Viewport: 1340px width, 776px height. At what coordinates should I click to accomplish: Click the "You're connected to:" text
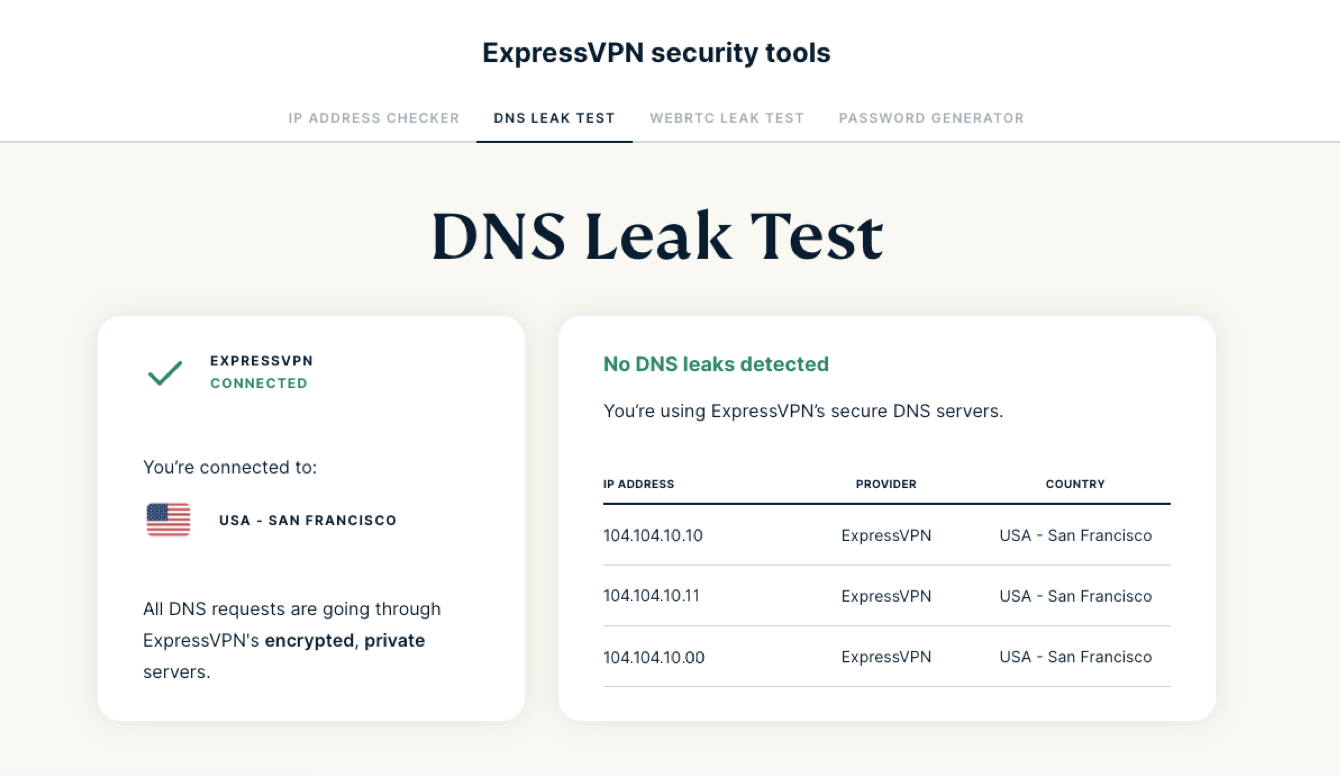coord(230,467)
